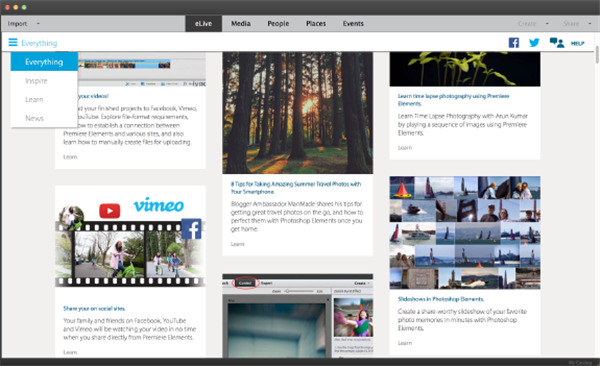Open the Facebook share icon
Image resolution: width=600 pixels, height=366 pixels.
[x=514, y=42]
